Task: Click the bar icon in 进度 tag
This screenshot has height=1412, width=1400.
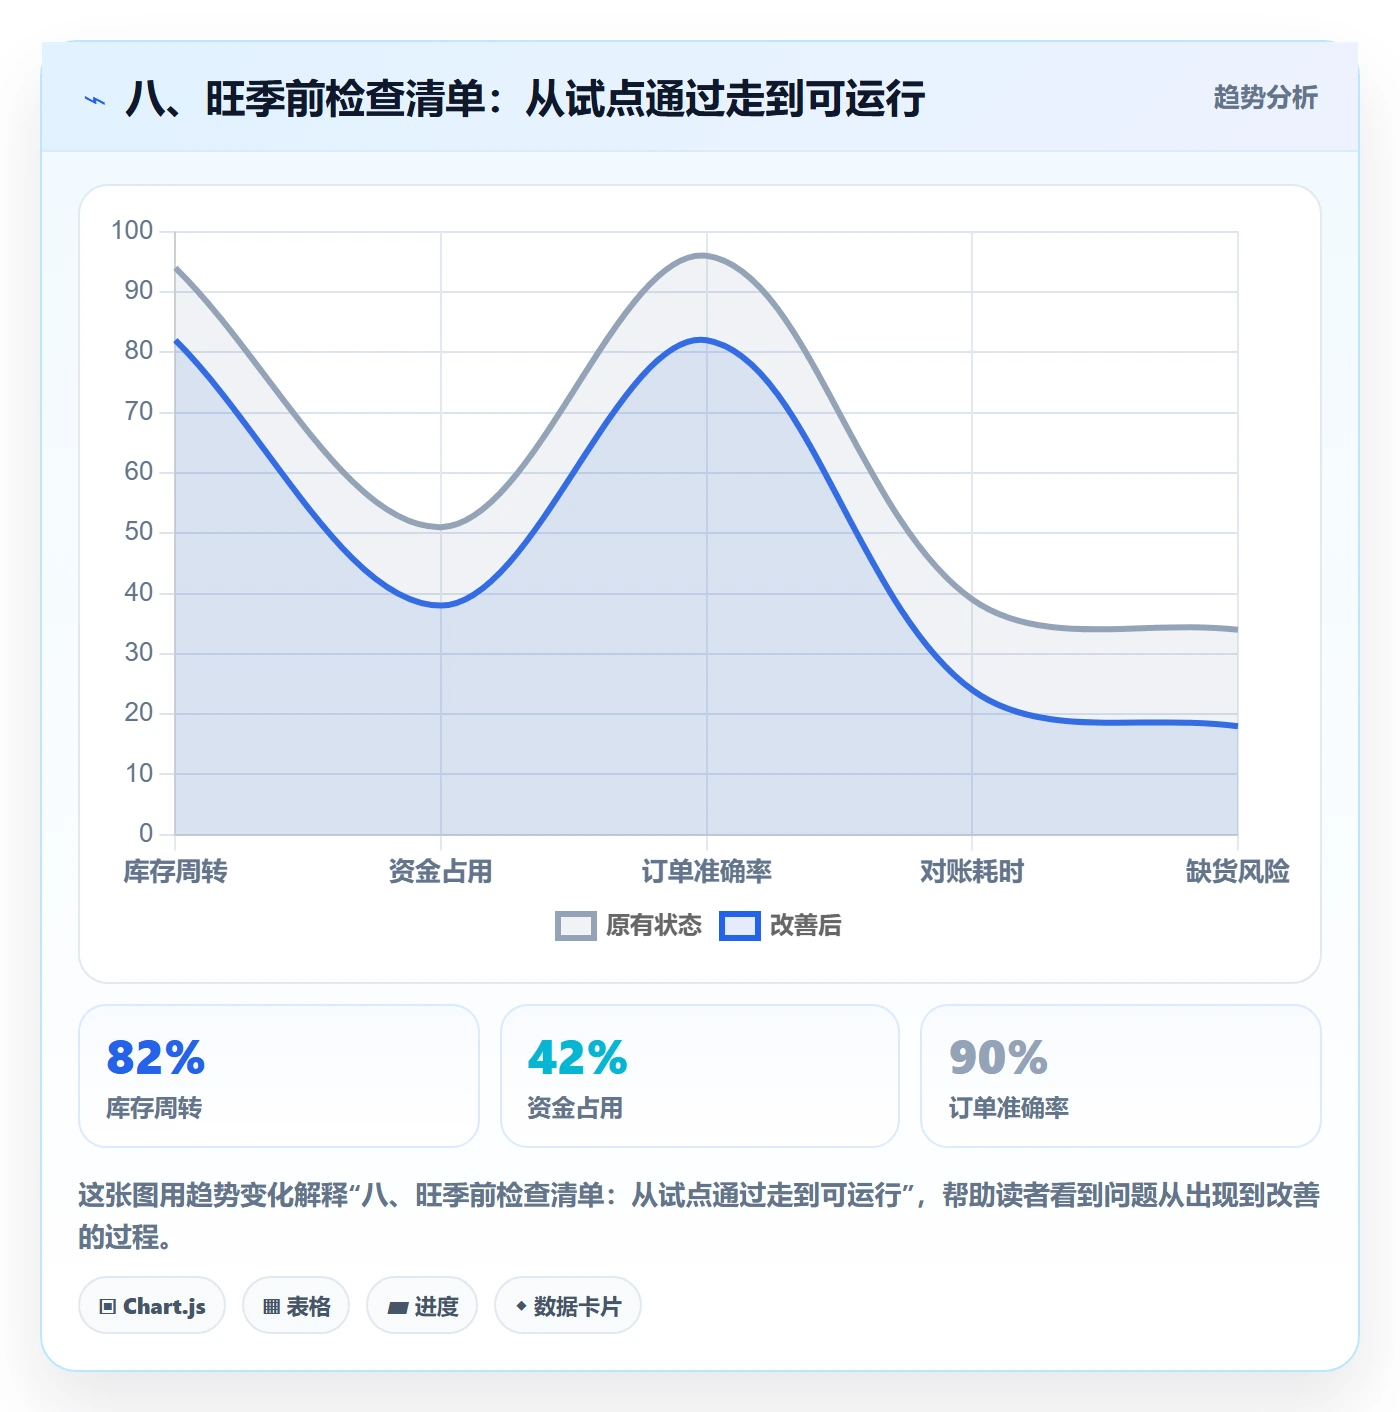Action: 397,1307
